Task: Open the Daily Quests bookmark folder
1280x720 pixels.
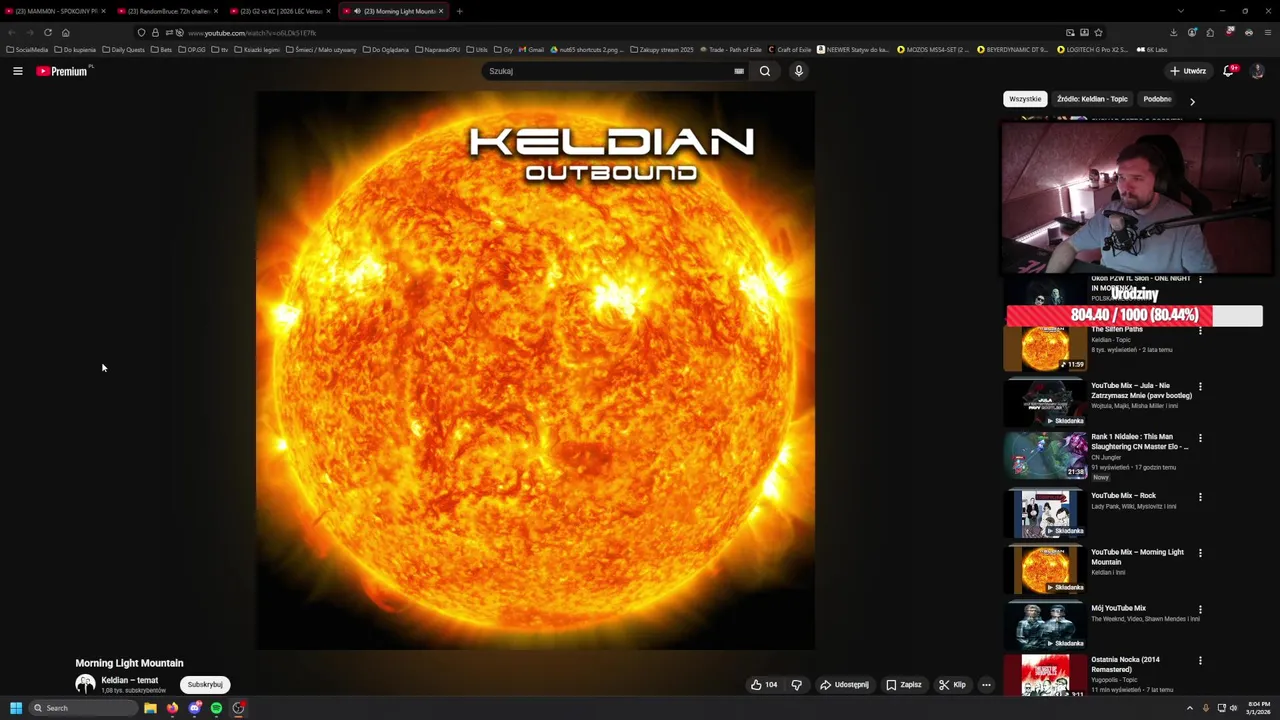Action: point(124,49)
